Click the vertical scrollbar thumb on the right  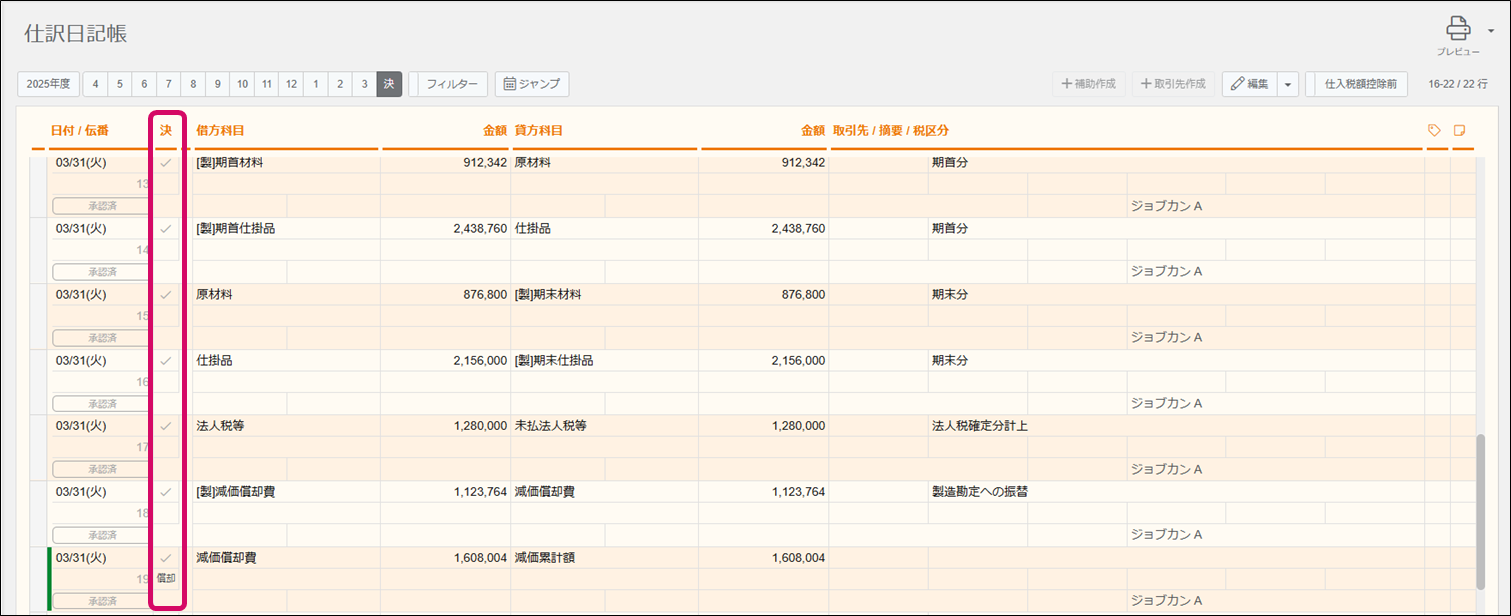tap(1481, 511)
